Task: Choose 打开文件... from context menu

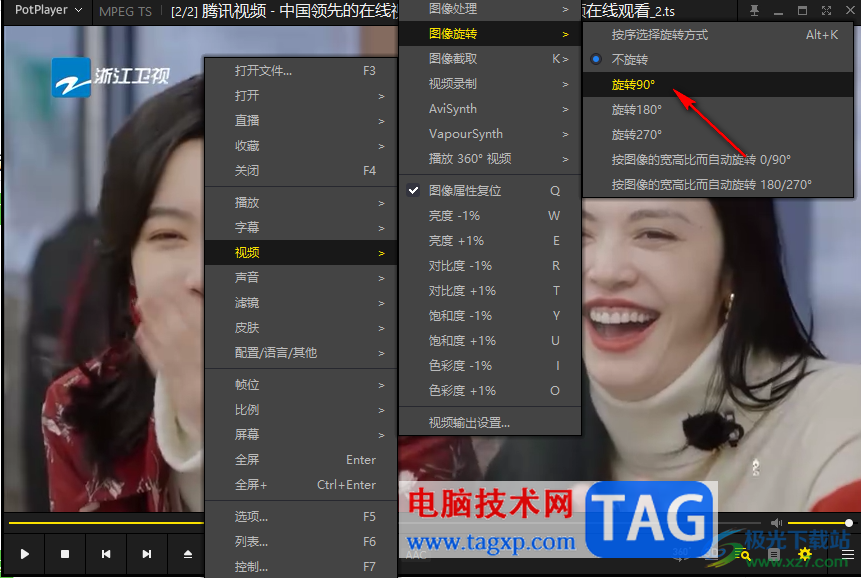Action: pos(301,71)
